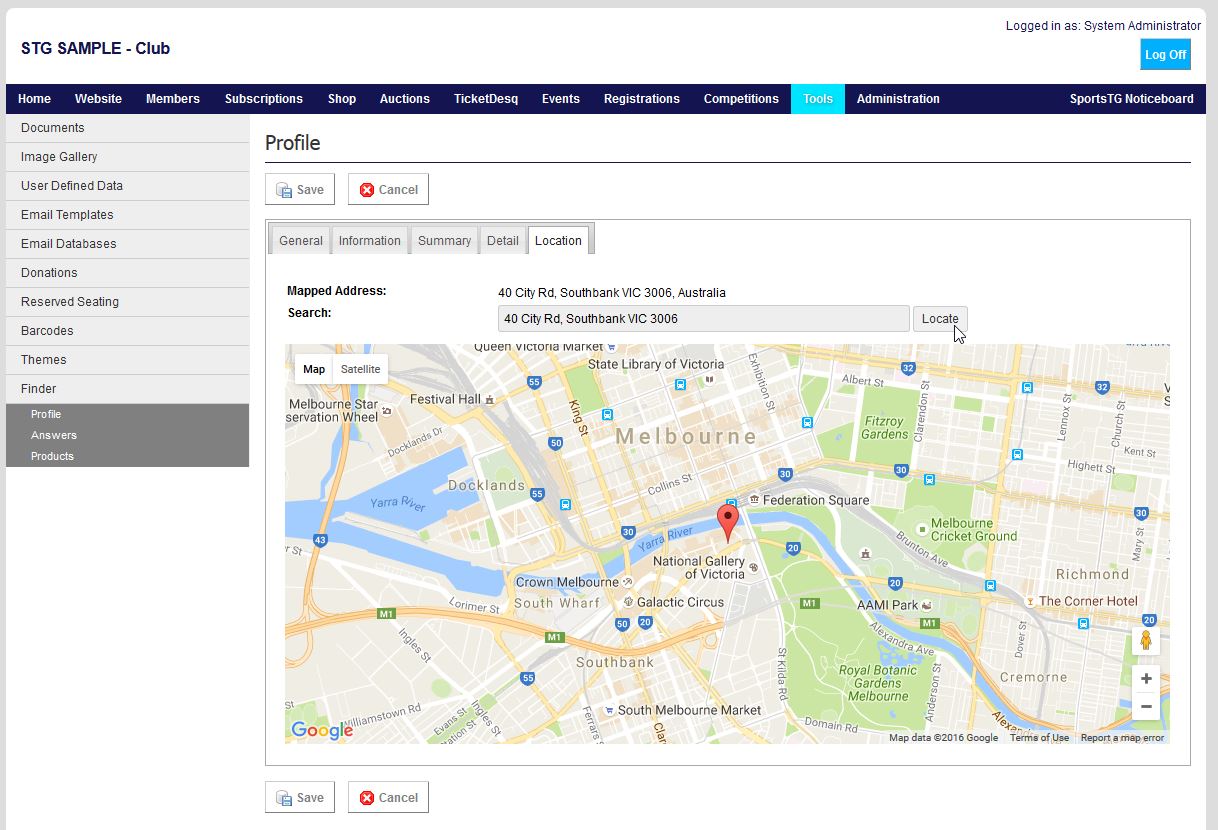Viewport: 1218px width, 830px height.
Task: Open the Tools menu
Action: 818,99
